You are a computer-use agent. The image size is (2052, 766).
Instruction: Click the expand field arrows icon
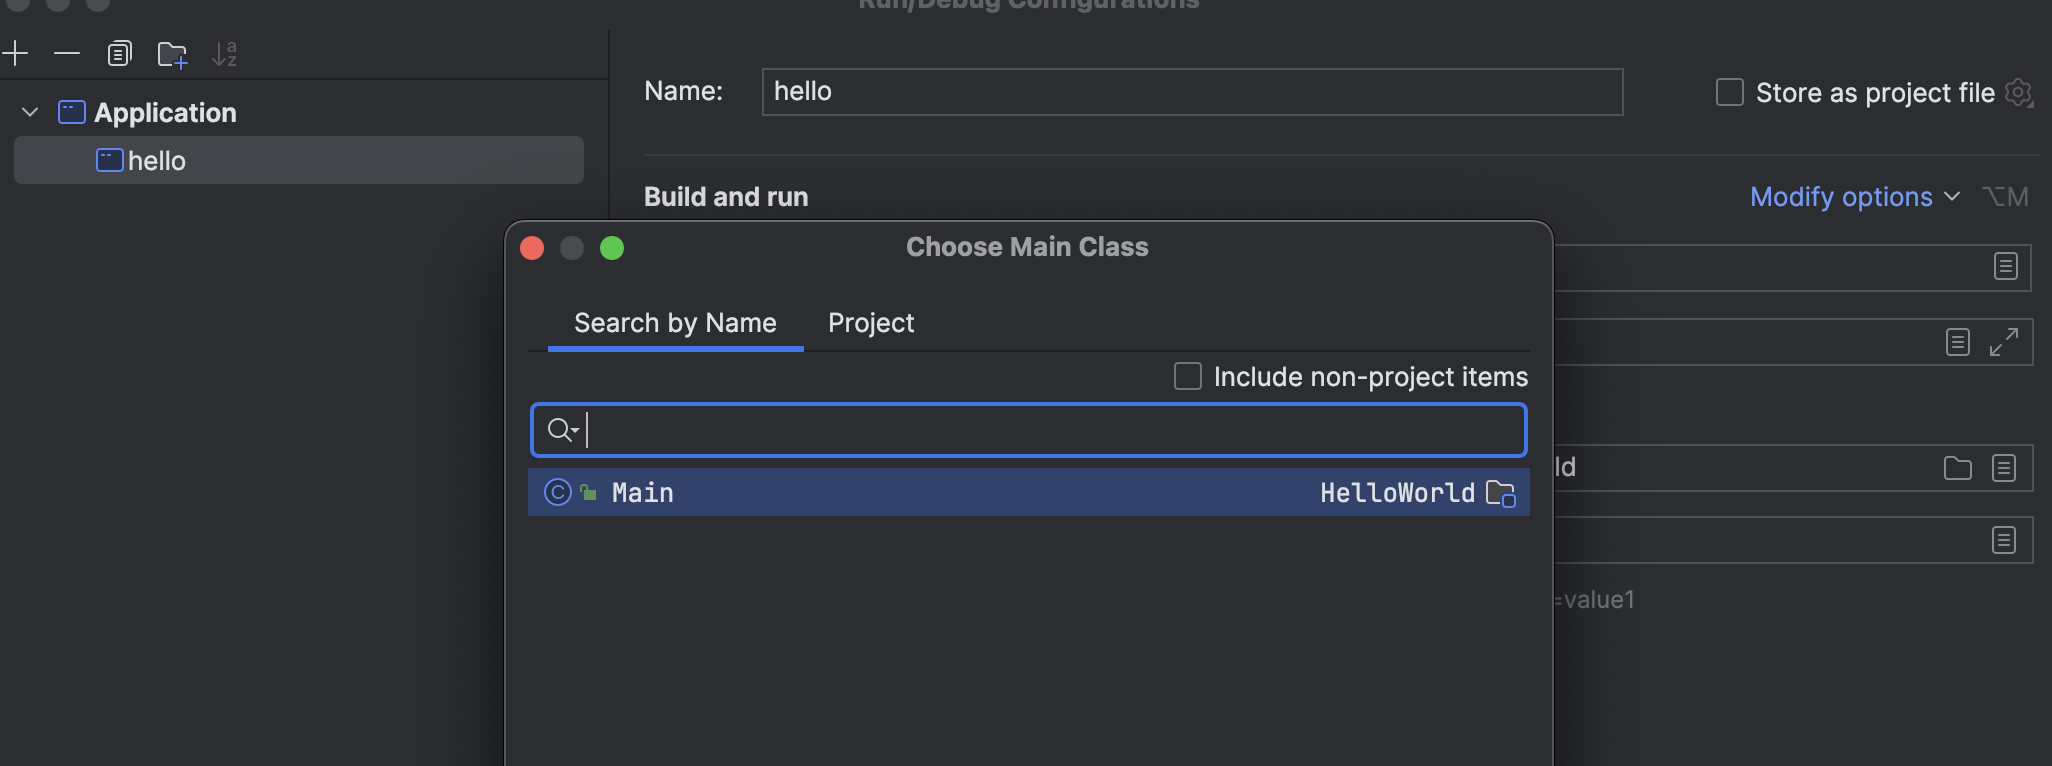2003,342
